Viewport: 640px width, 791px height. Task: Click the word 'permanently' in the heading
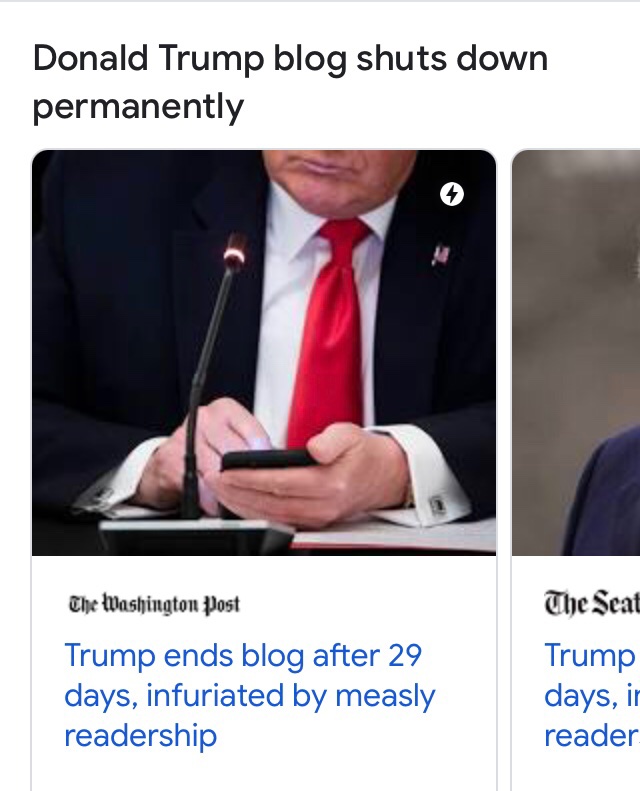(x=138, y=107)
